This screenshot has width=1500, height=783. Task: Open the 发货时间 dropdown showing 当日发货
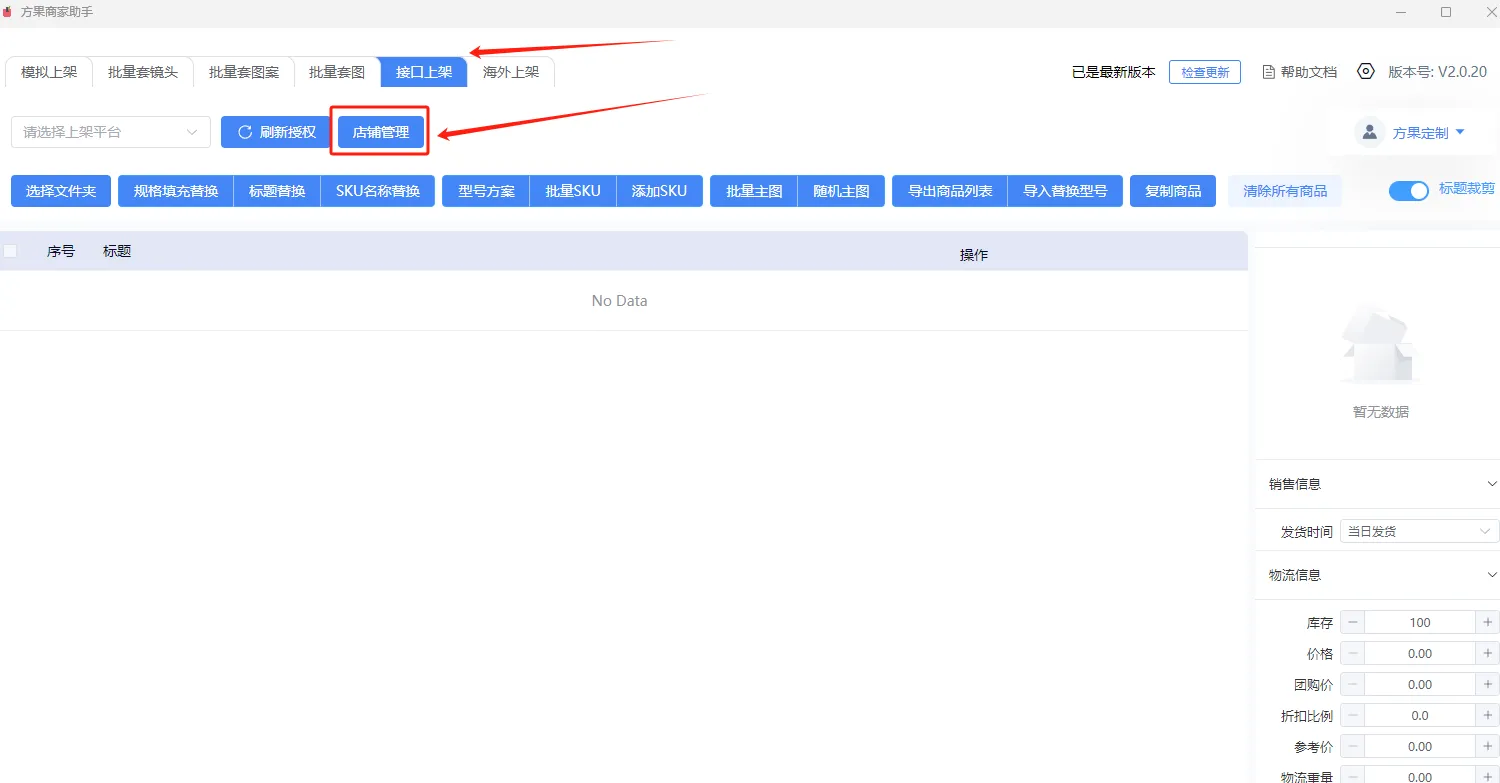point(1419,531)
